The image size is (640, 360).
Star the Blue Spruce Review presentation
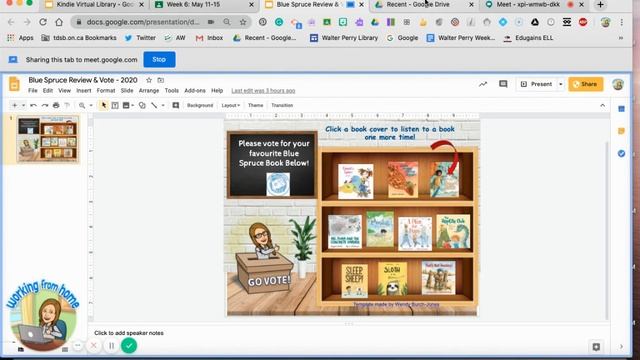click(x=149, y=80)
